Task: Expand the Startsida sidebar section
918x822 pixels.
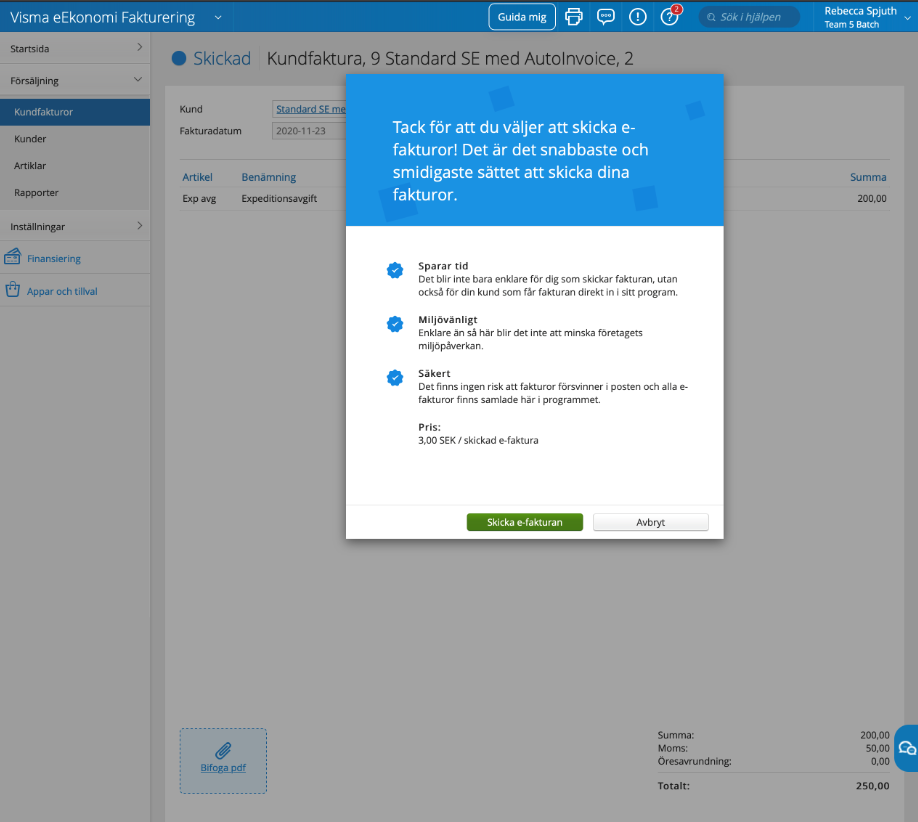Action: tap(139, 47)
